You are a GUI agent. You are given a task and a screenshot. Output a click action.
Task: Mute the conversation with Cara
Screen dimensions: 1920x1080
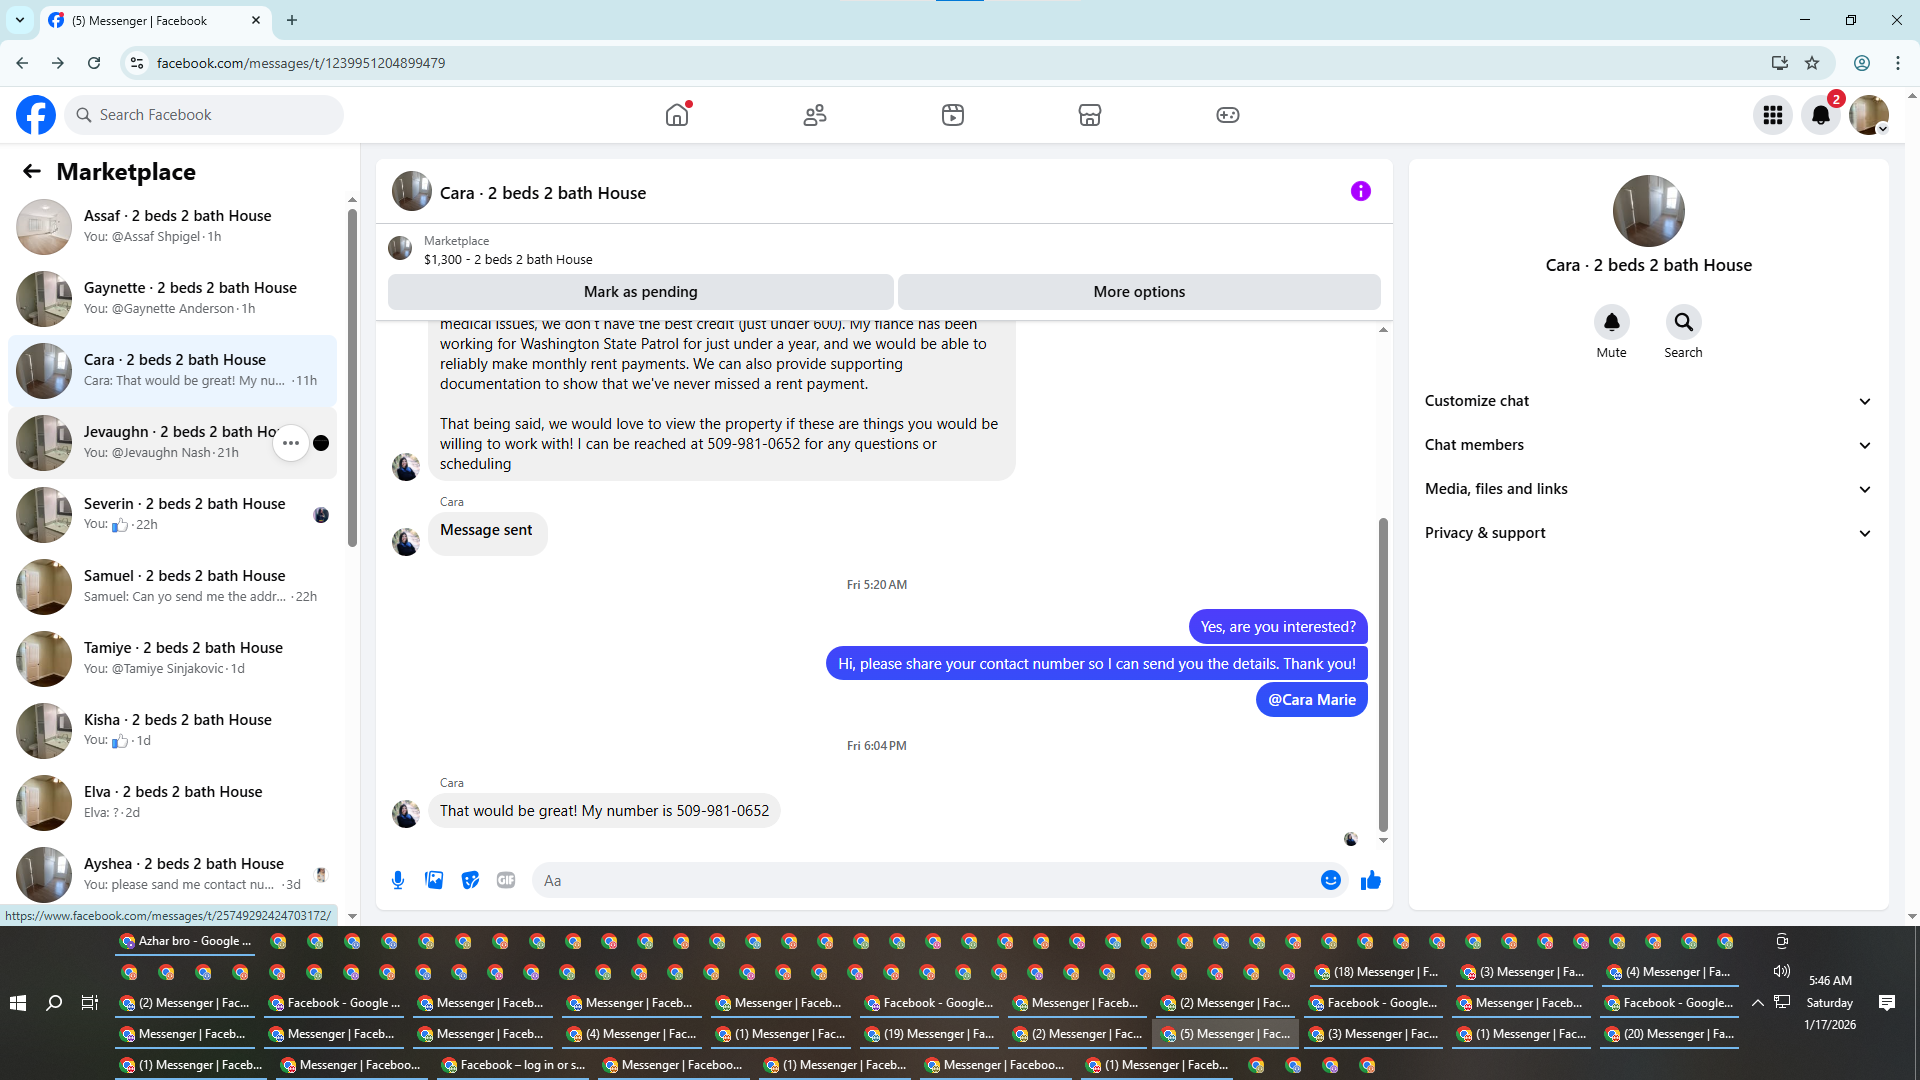[x=1611, y=322]
